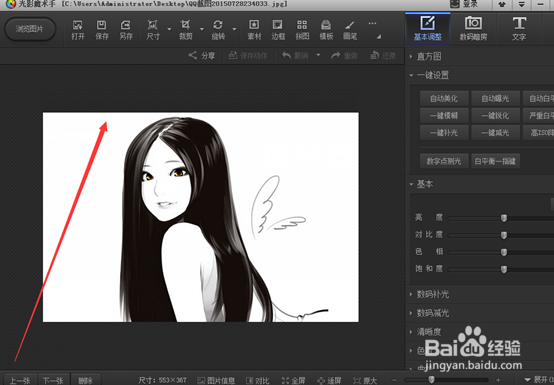
Task: Click the toolbar corner expand triangle
Action: coord(378,36)
